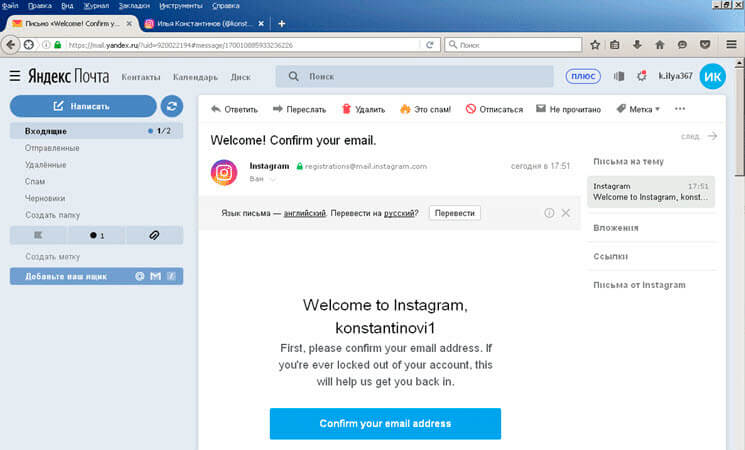Open the Входящие folder
This screenshot has width=745, height=450.
tap(96, 131)
